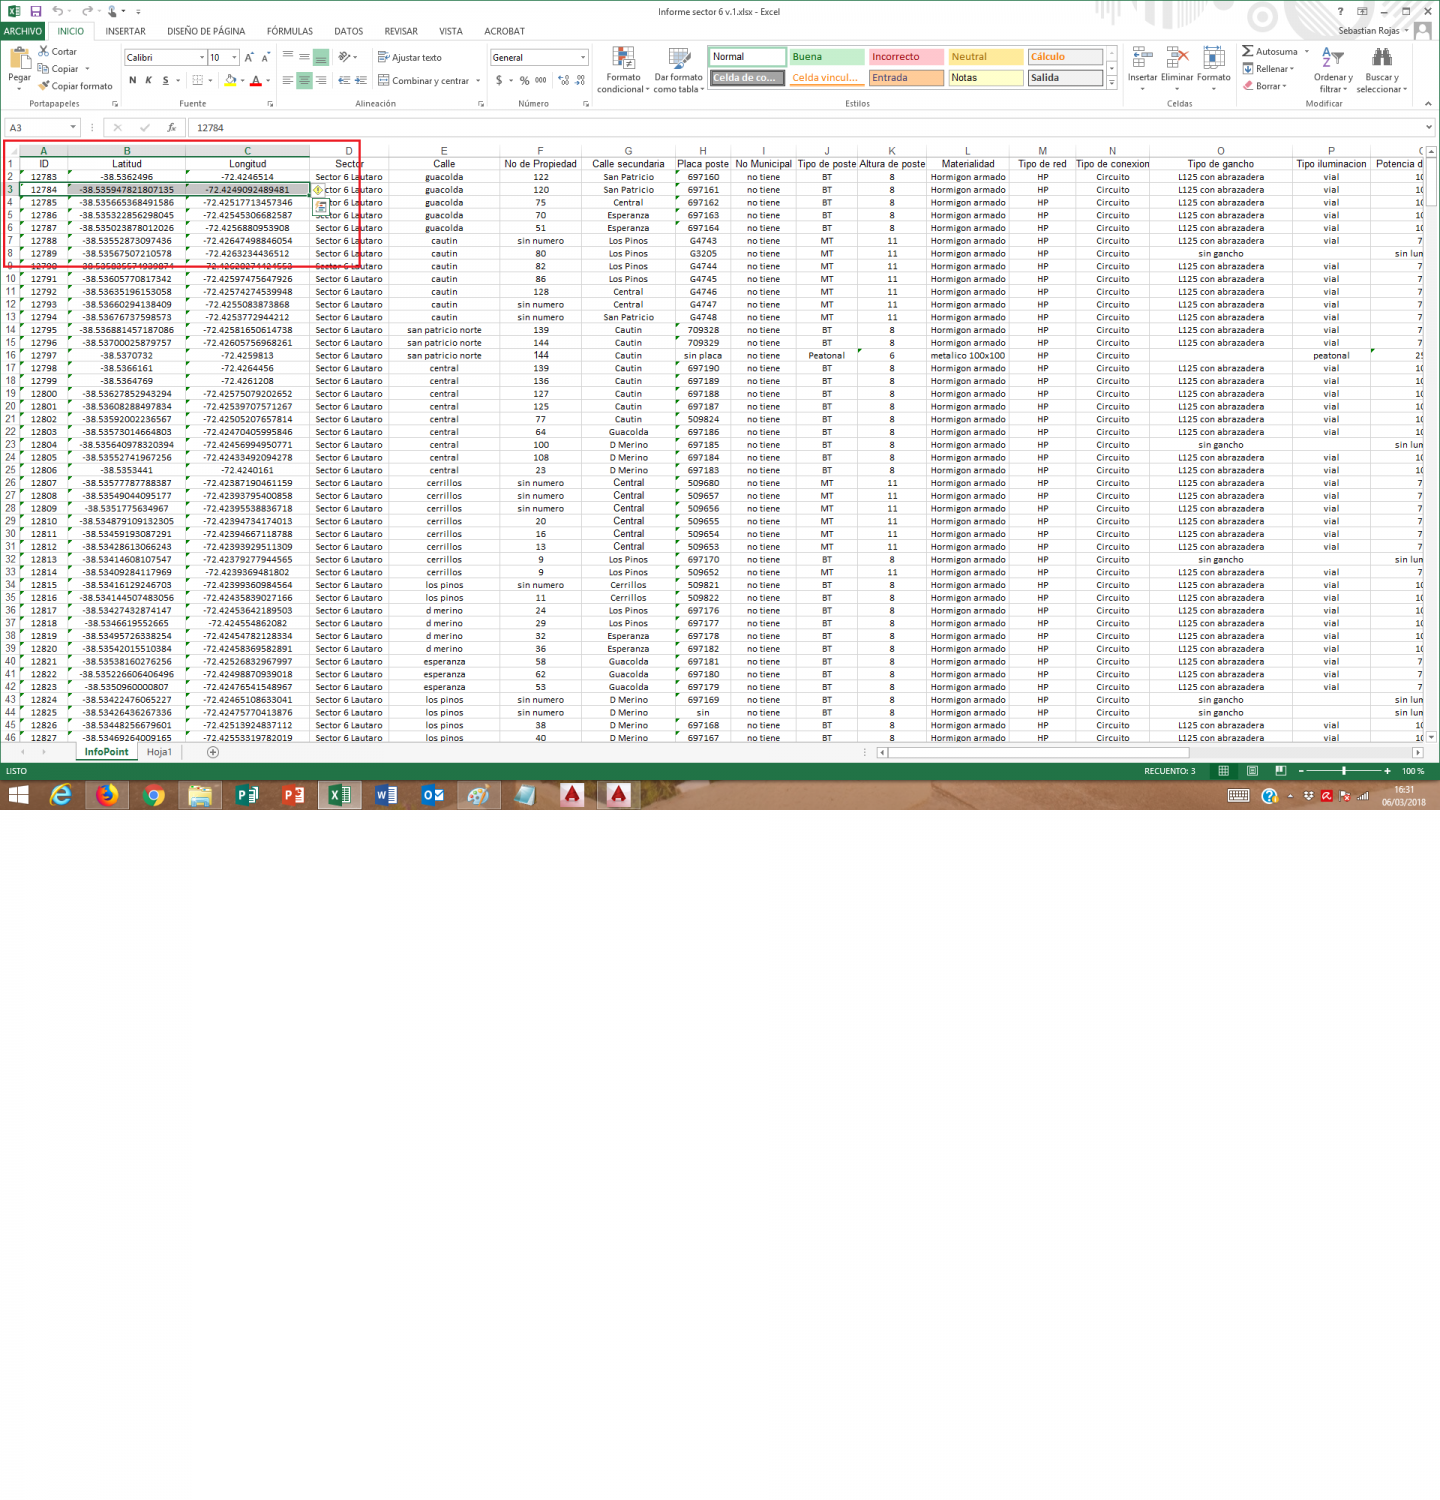
Task: Adjust the zoom slider in status bar
Action: point(1344,771)
